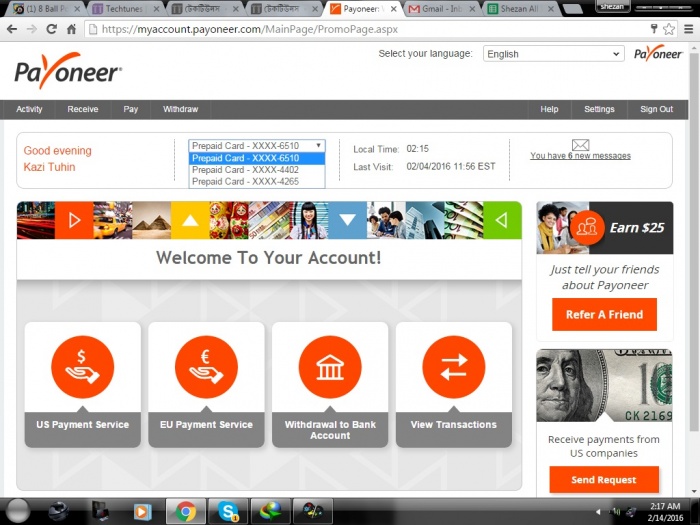700x525 pixels.
Task: Collapse the Prepaid Card selector dropdown
Action: click(x=257, y=146)
